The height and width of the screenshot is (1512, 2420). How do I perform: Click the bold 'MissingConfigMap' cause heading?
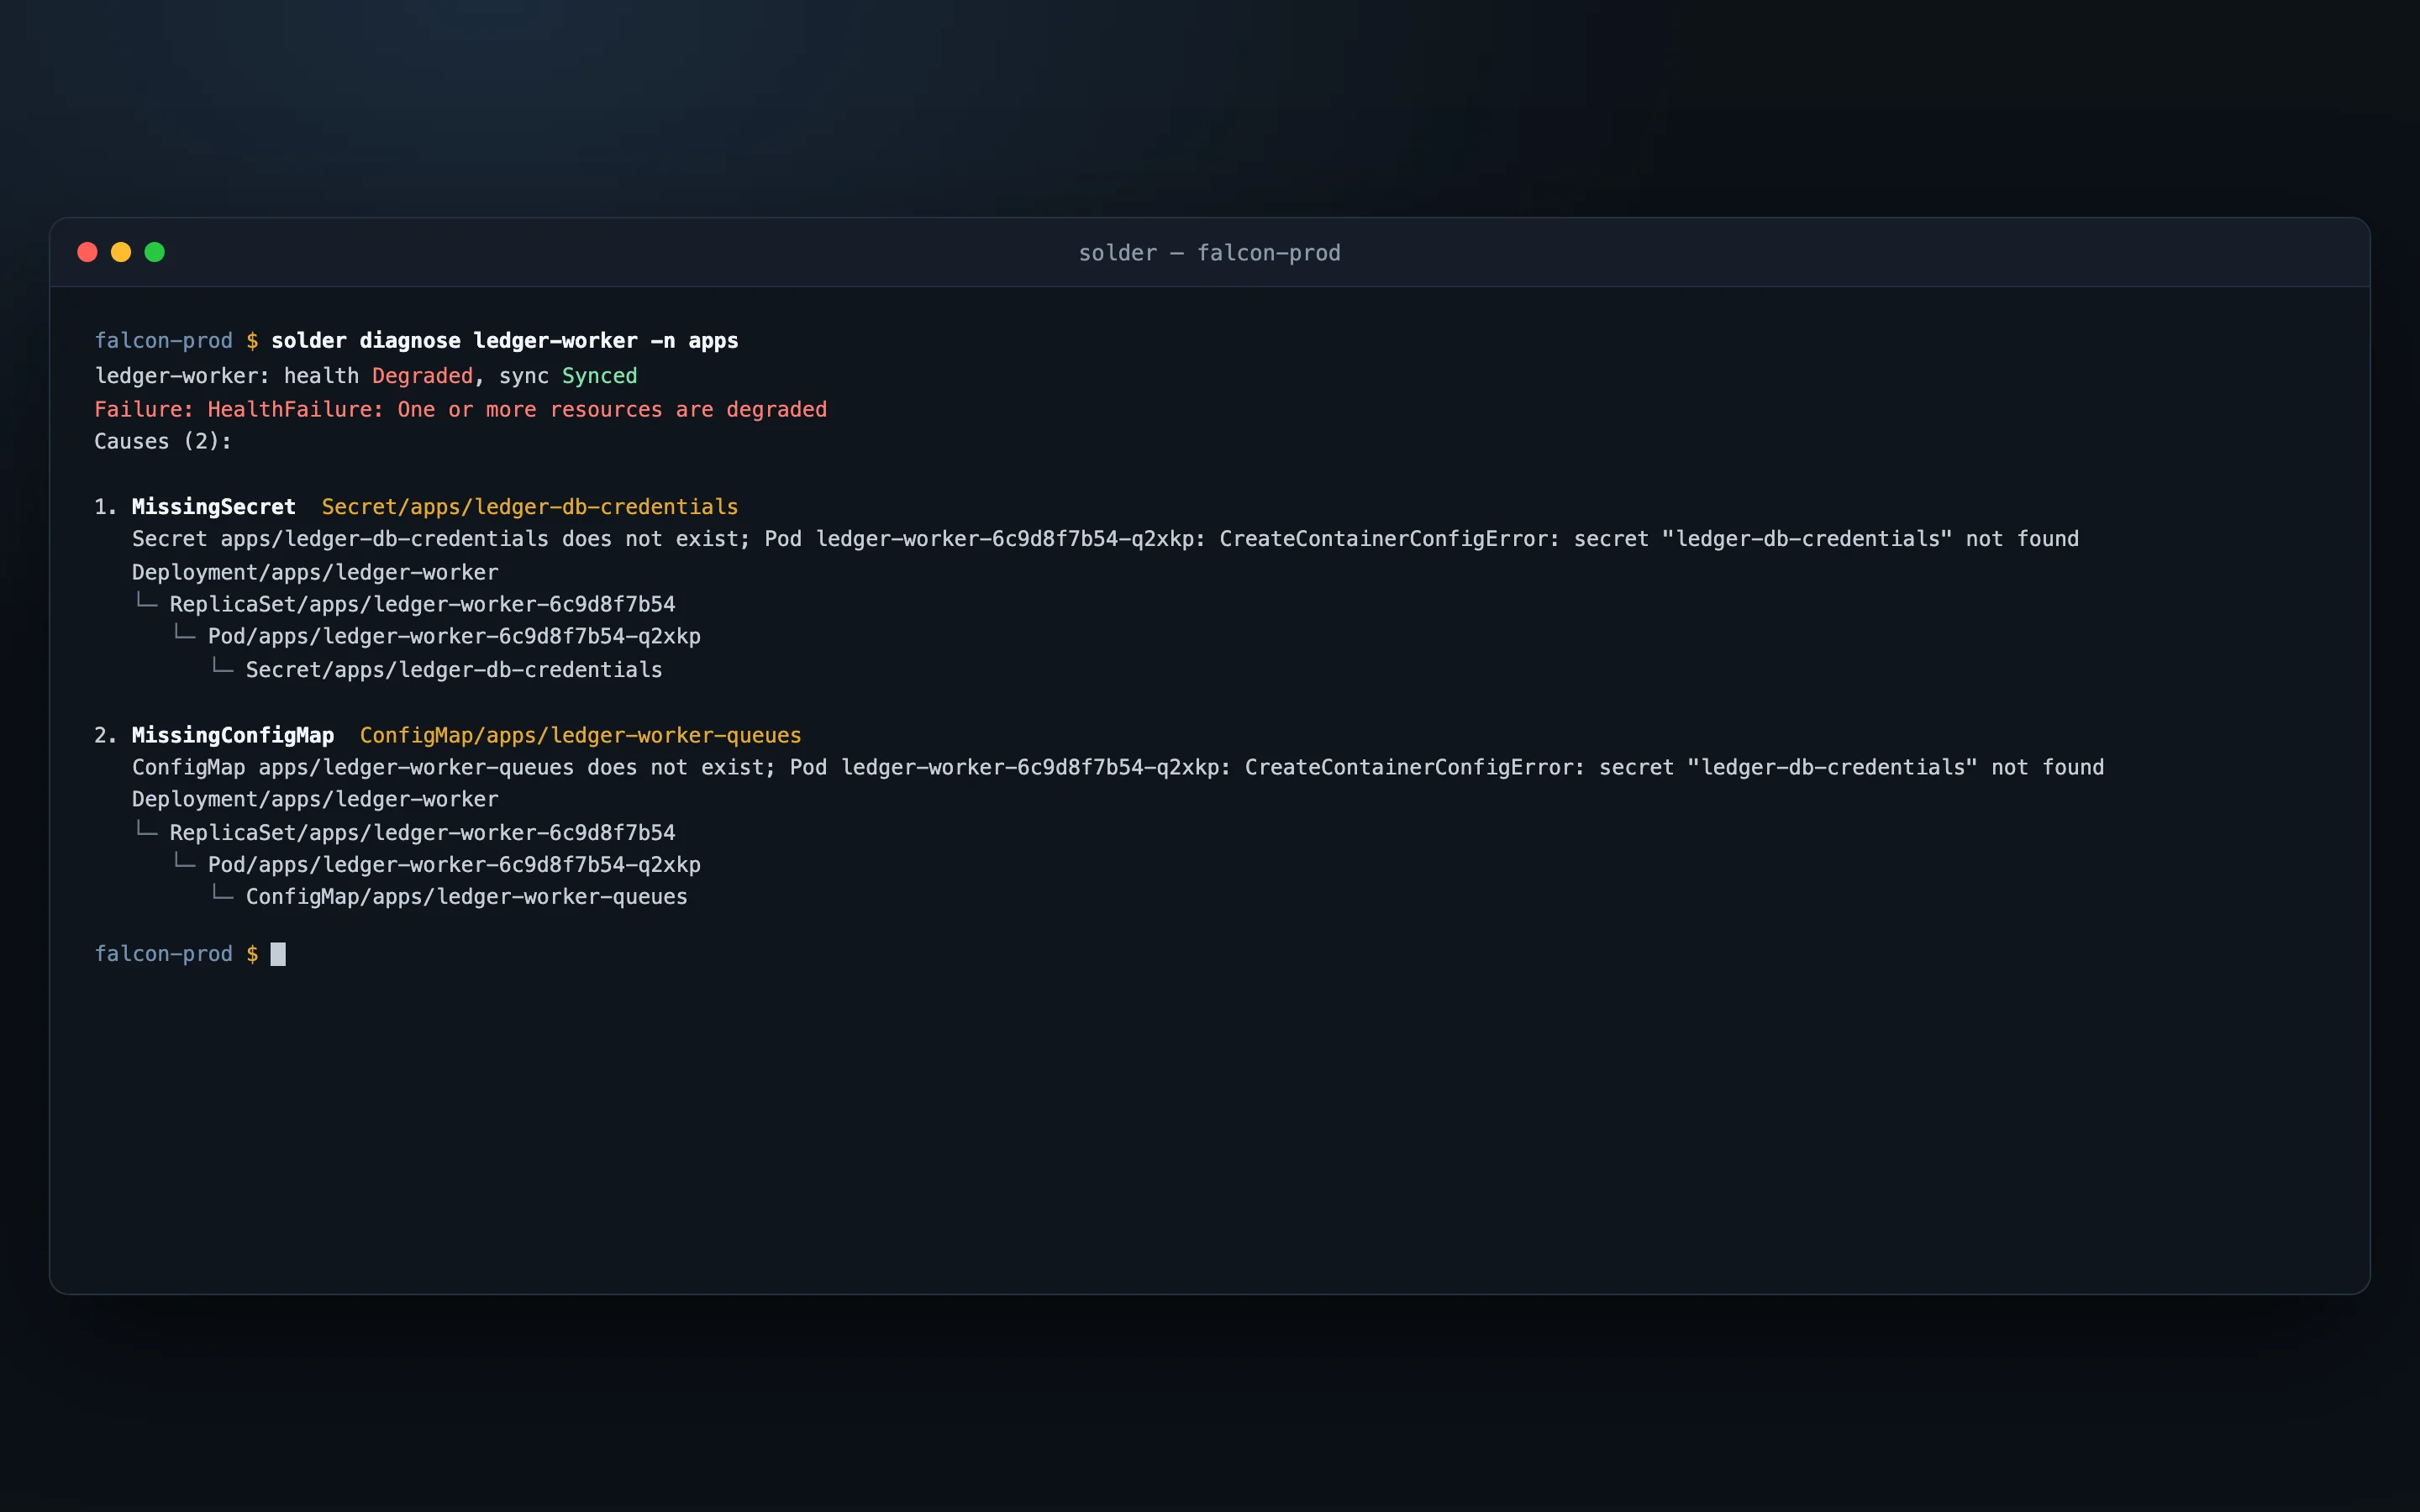(x=233, y=735)
